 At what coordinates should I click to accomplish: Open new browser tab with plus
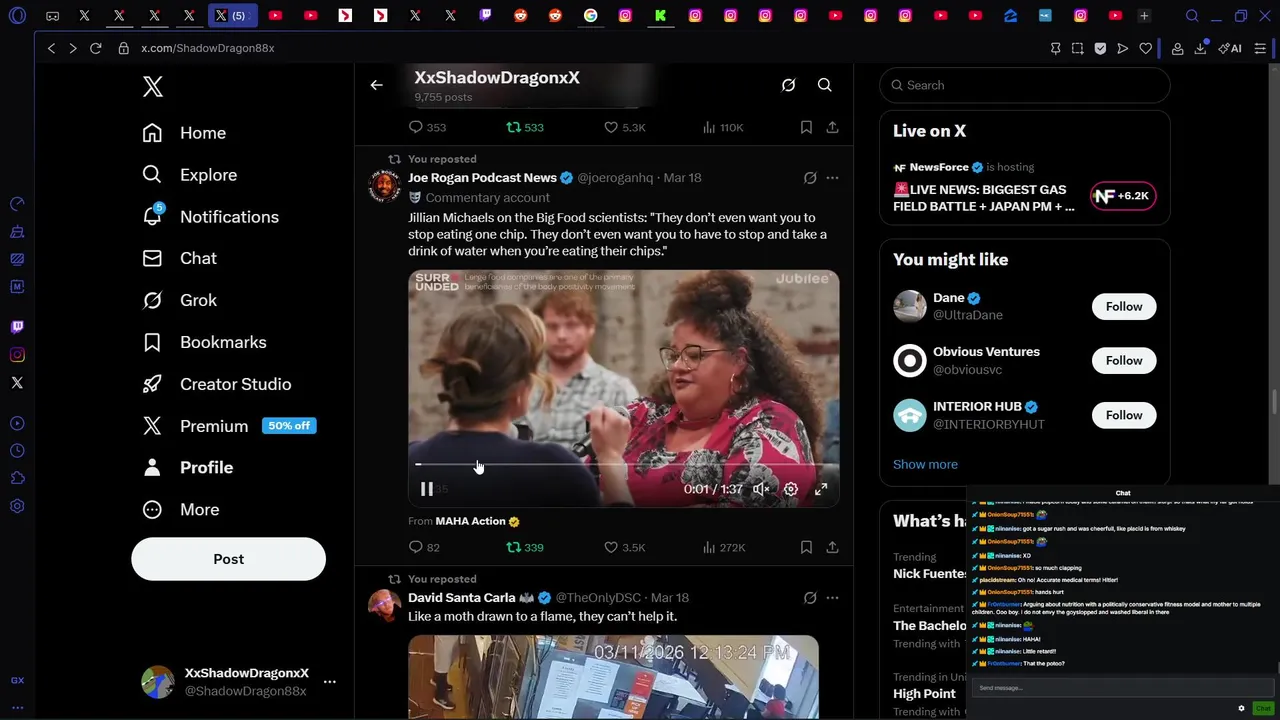[x=1144, y=16]
